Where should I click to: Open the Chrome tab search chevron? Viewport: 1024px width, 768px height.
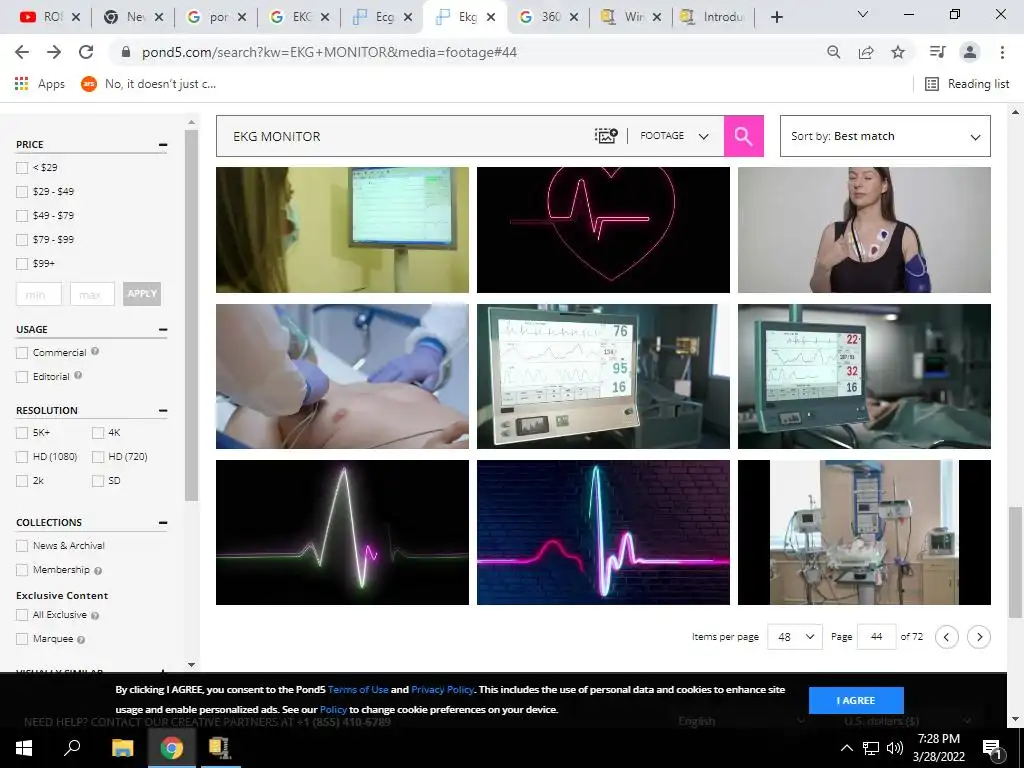pos(863,14)
